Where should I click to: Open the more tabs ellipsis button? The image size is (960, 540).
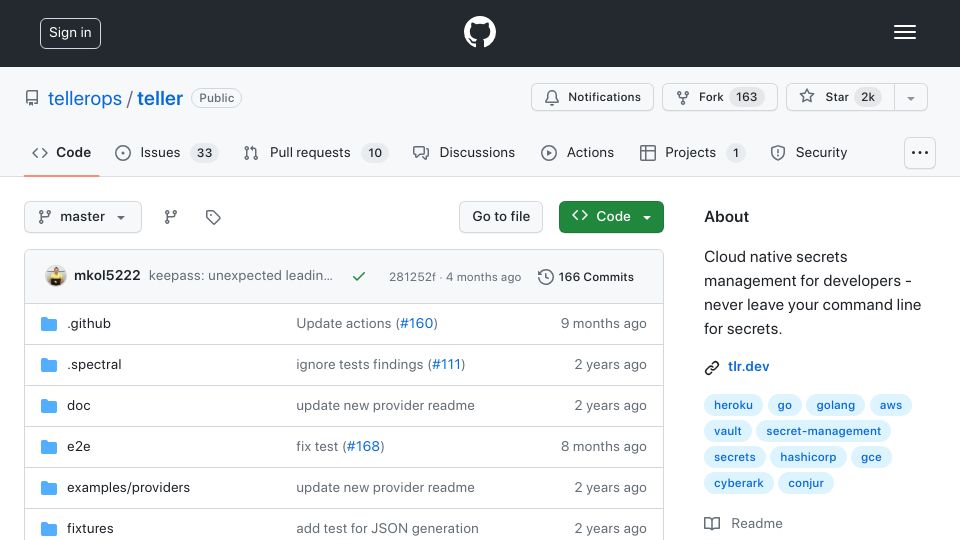(920, 152)
